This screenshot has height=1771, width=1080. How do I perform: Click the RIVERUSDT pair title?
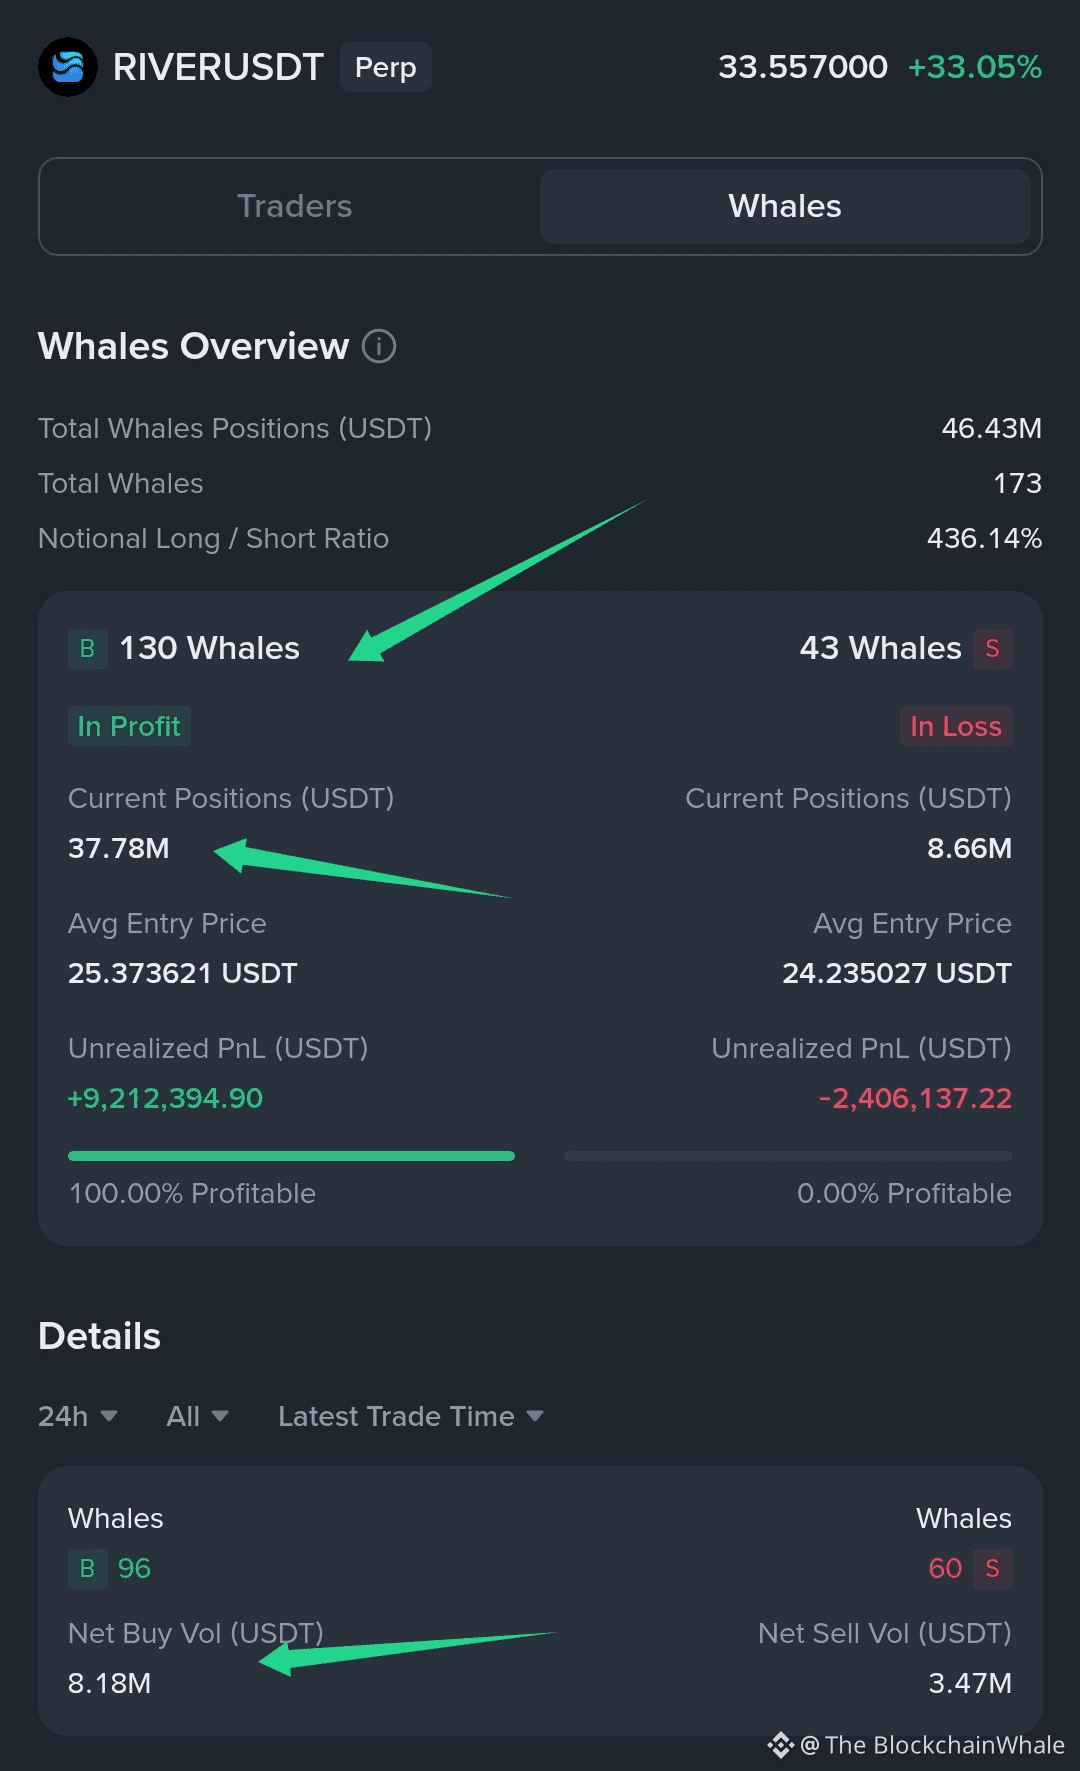pos(218,67)
